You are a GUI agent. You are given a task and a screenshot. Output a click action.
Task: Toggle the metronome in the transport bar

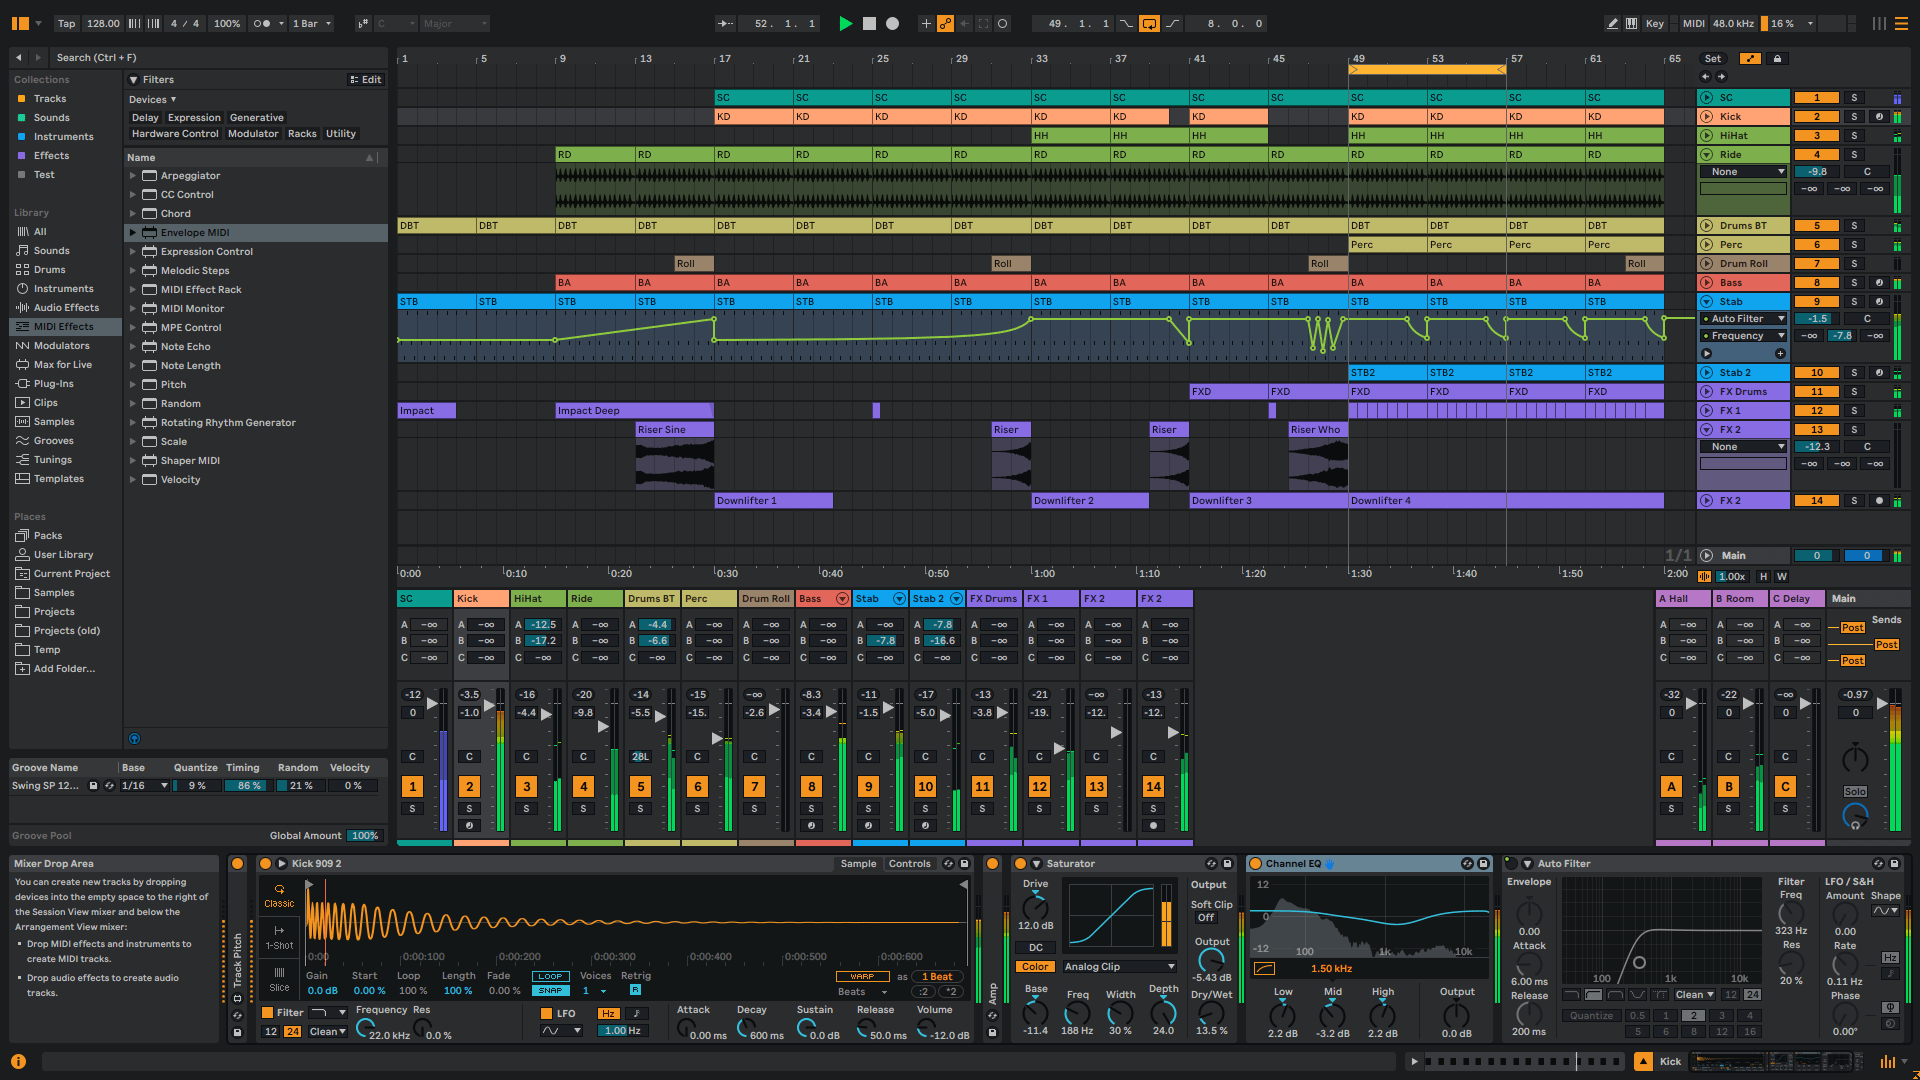point(263,23)
